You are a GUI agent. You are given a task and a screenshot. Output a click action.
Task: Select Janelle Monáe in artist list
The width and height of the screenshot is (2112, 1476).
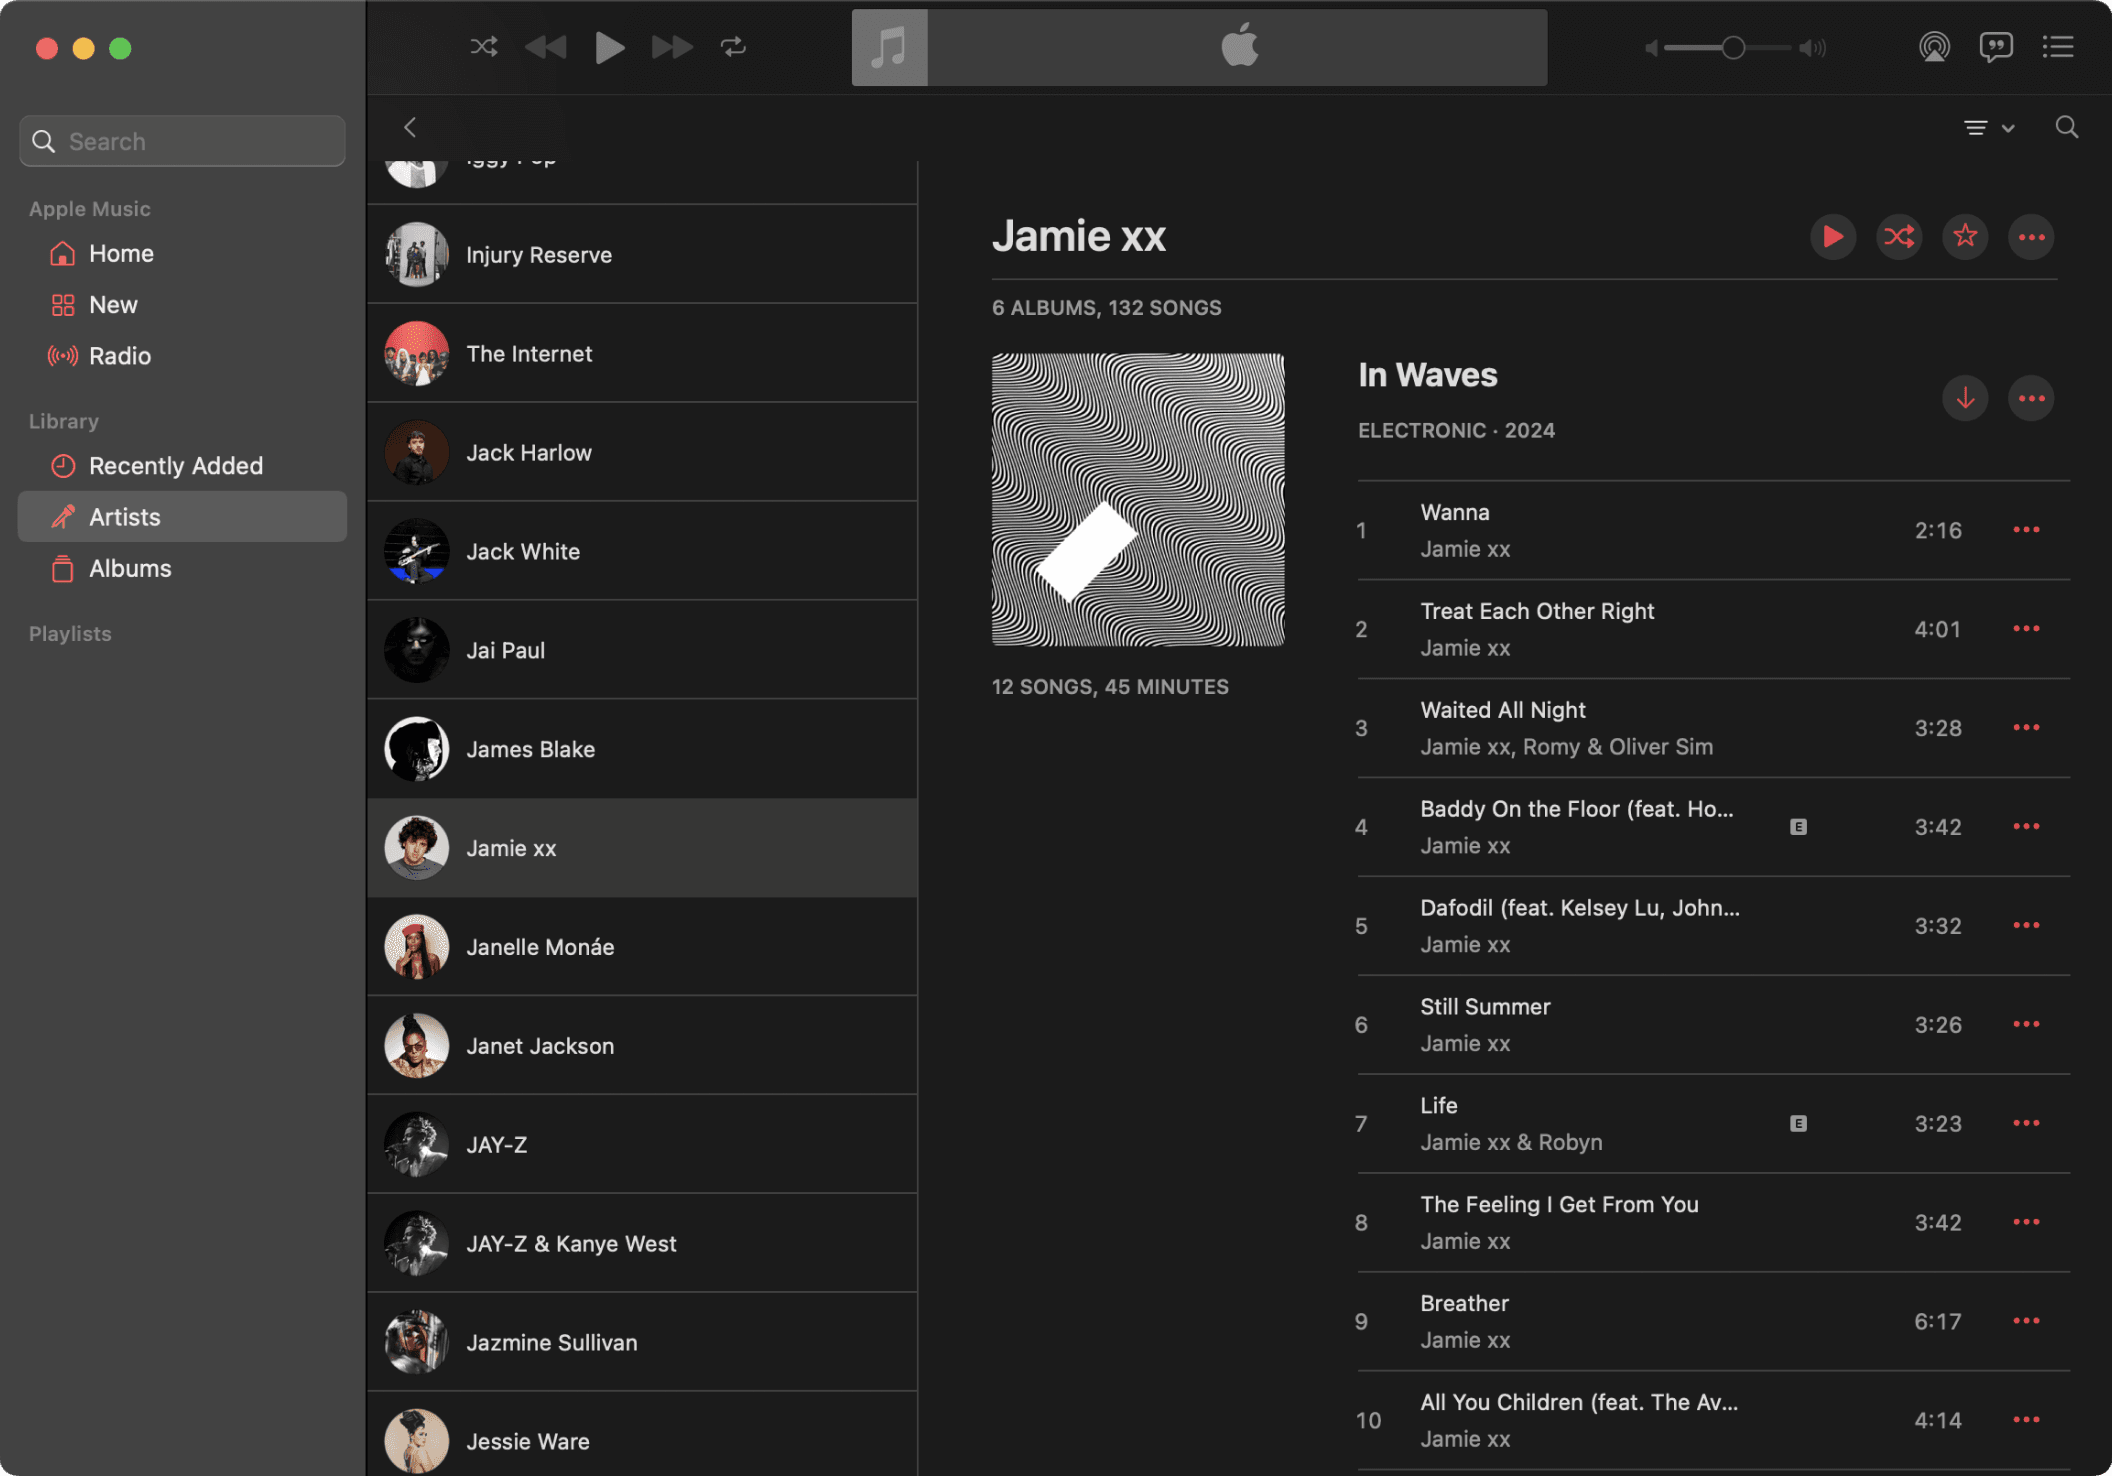[540, 947]
